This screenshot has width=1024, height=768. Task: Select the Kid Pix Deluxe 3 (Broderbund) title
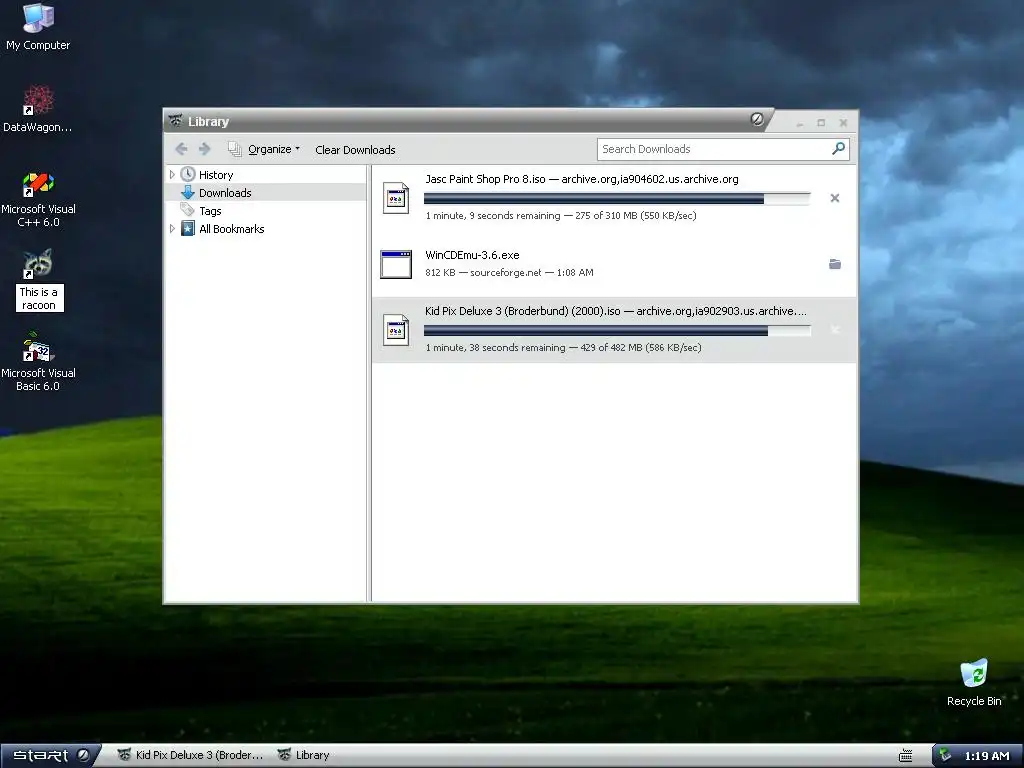tap(522, 311)
